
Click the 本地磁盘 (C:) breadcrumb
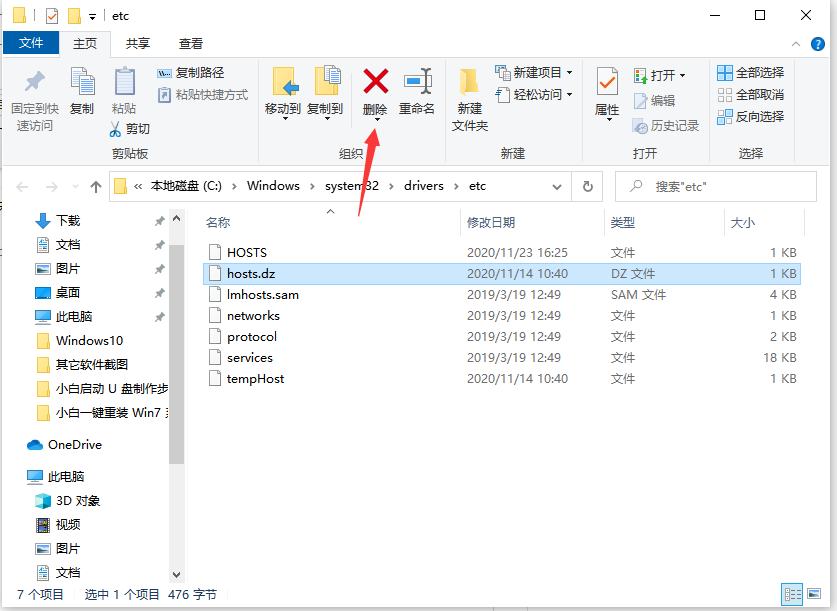point(186,186)
